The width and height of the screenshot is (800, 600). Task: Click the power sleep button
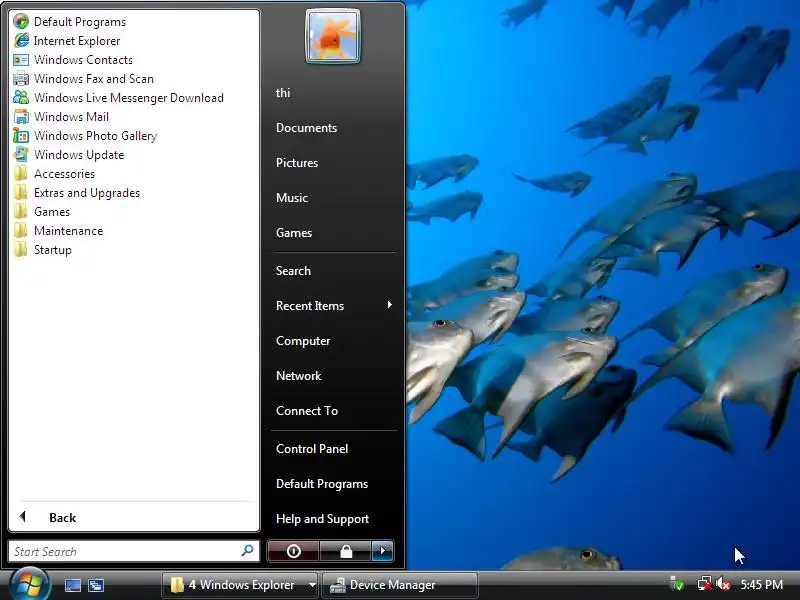(293, 551)
